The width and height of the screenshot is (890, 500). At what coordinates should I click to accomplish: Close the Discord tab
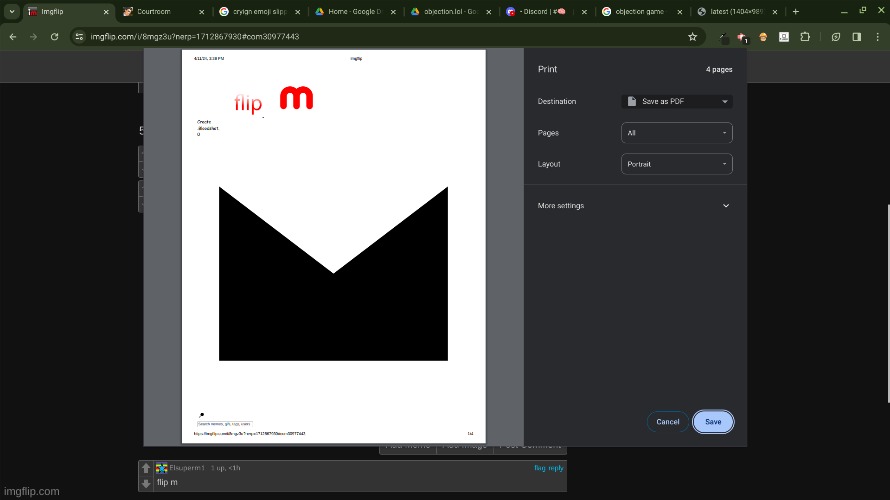point(584,11)
